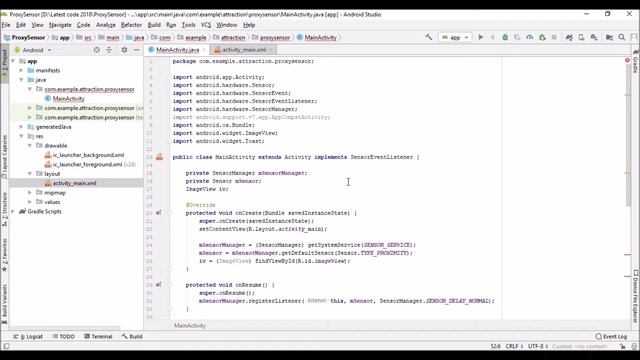Click the override gutter icon beside onCreate
Viewport: 640px width, 360px height.
pos(159,213)
